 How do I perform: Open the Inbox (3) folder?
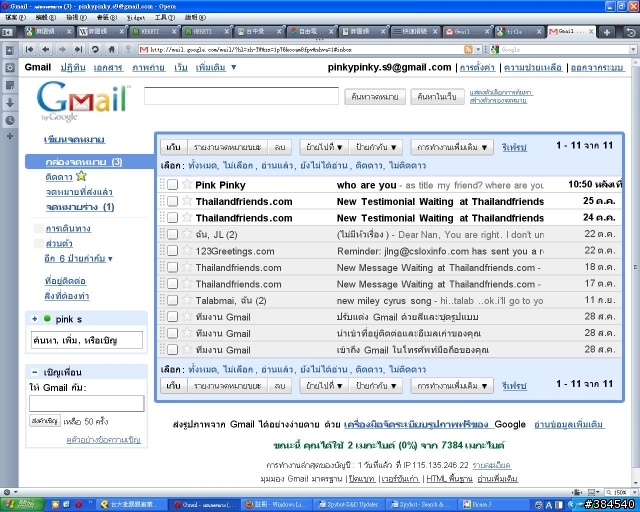[x=84, y=162]
